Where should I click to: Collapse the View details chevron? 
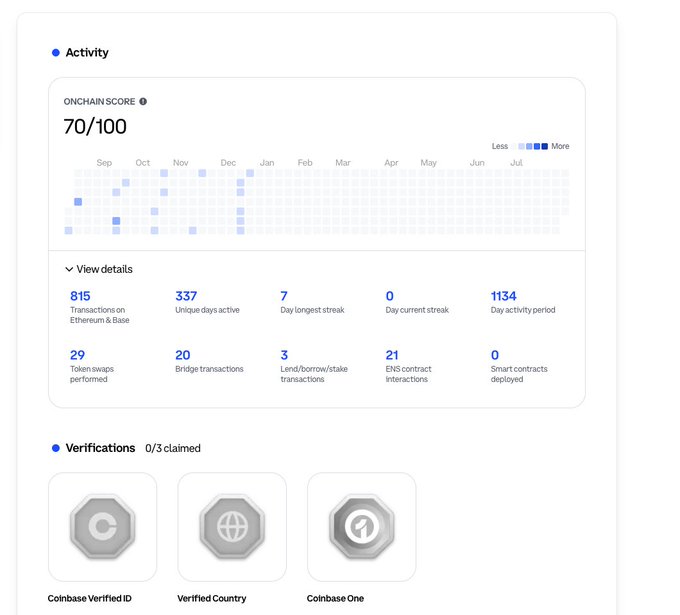[x=69, y=269]
